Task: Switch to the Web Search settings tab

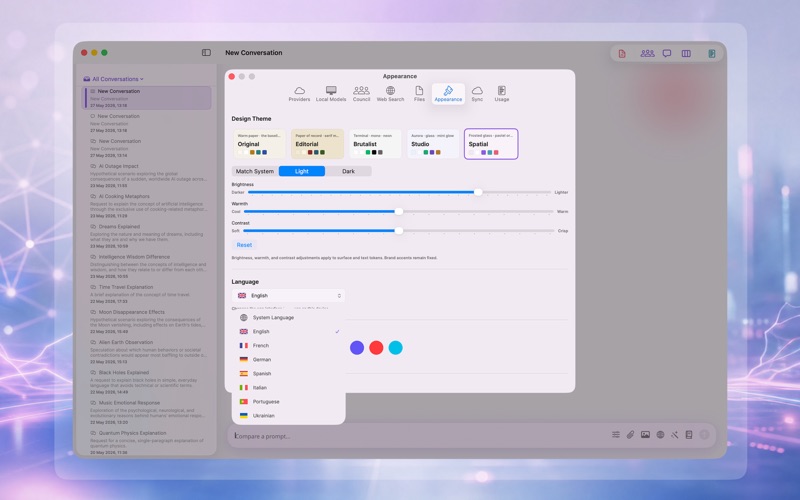Action: point(390,94)
